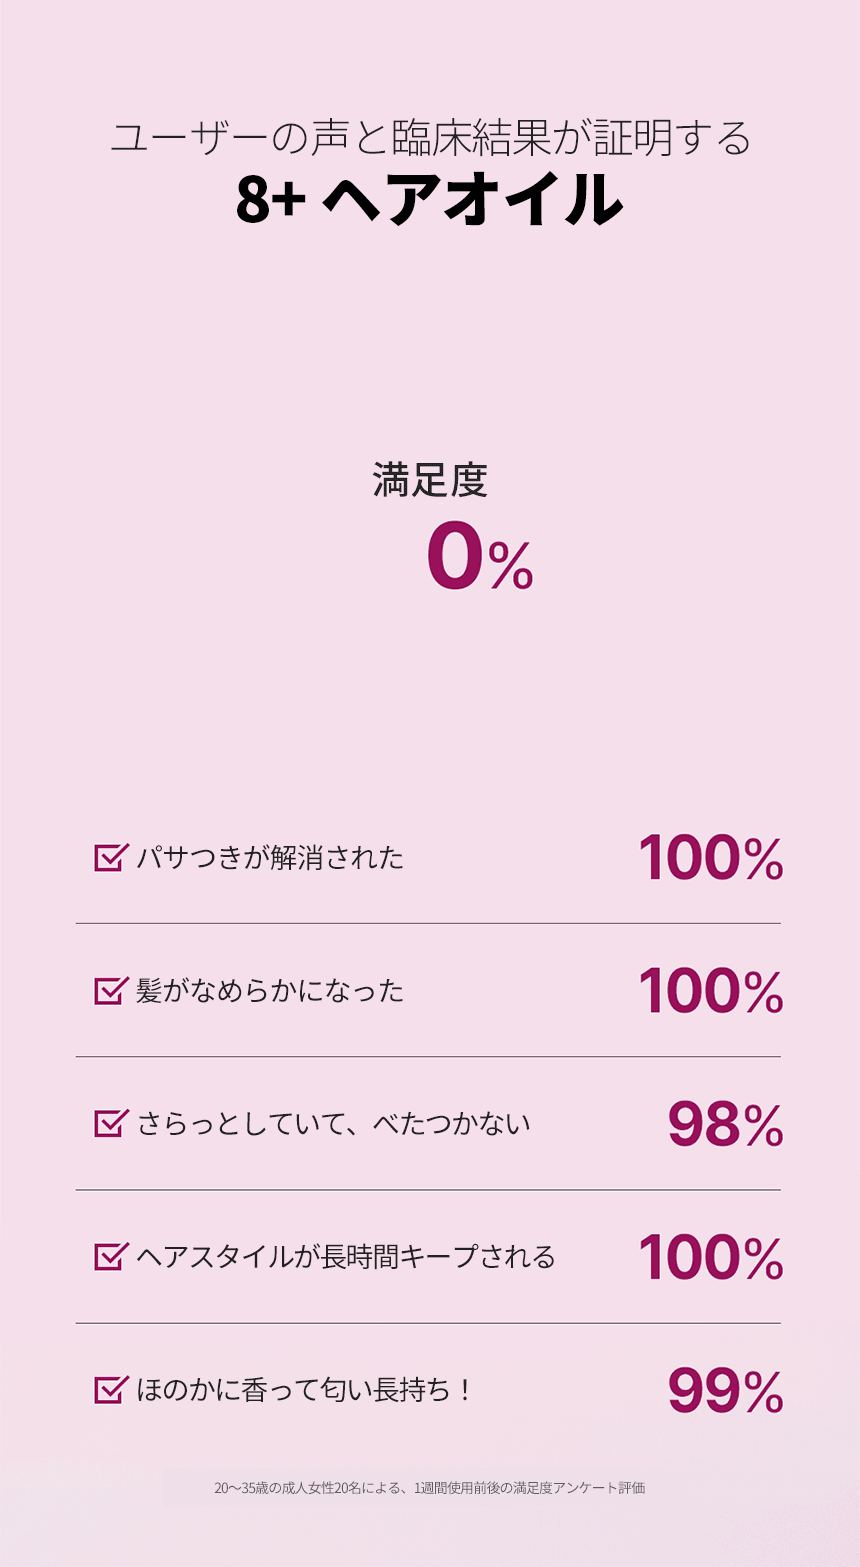The image size is (860, 1567).
Task: Select the 満足度 label
Action: coord(430,480)
